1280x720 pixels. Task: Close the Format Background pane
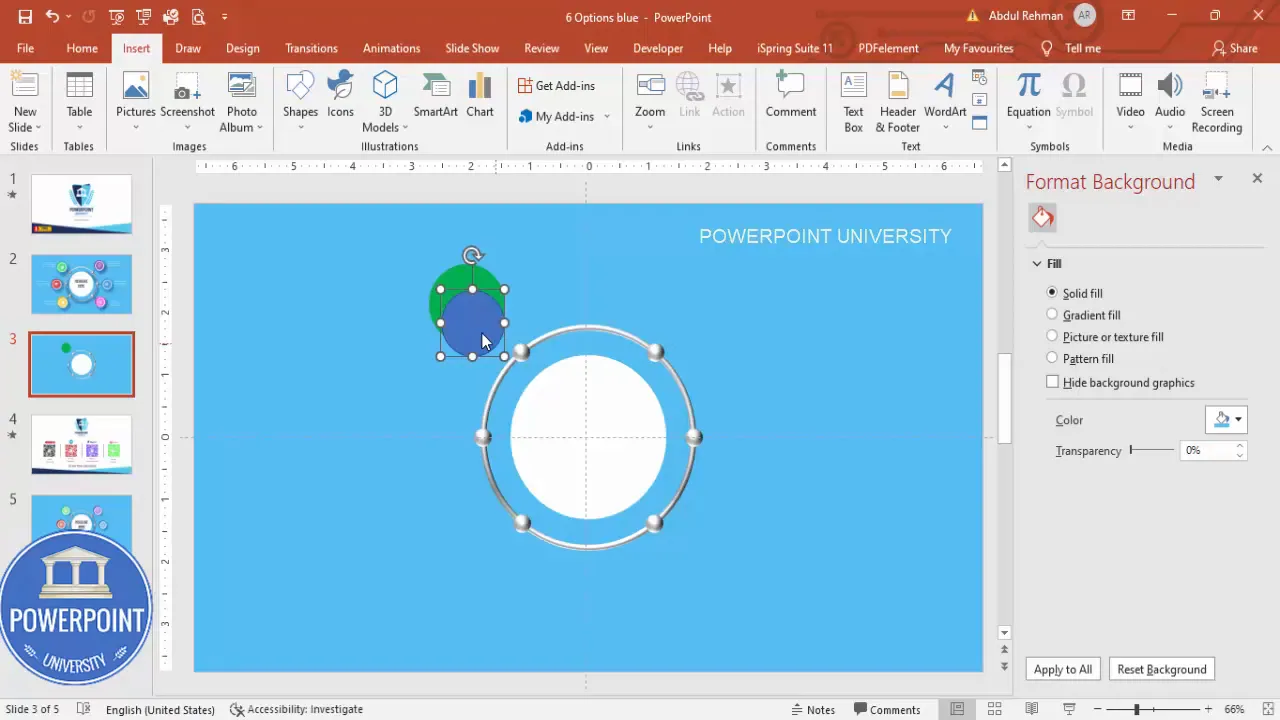(x=1257, y=178)
